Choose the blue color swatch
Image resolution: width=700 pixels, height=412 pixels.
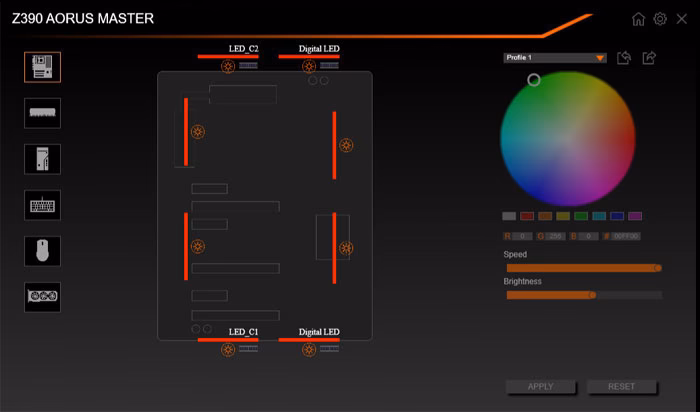click(x=617, y=216)
